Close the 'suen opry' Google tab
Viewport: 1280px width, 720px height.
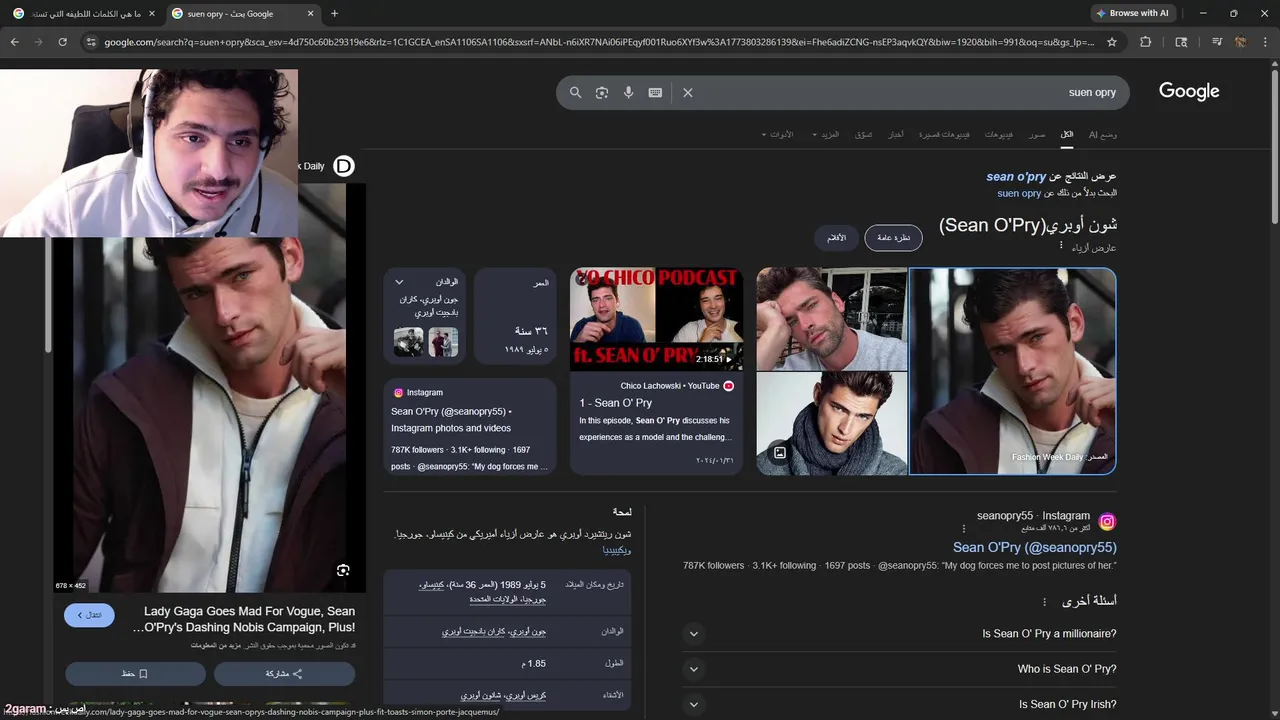[310, 14]
